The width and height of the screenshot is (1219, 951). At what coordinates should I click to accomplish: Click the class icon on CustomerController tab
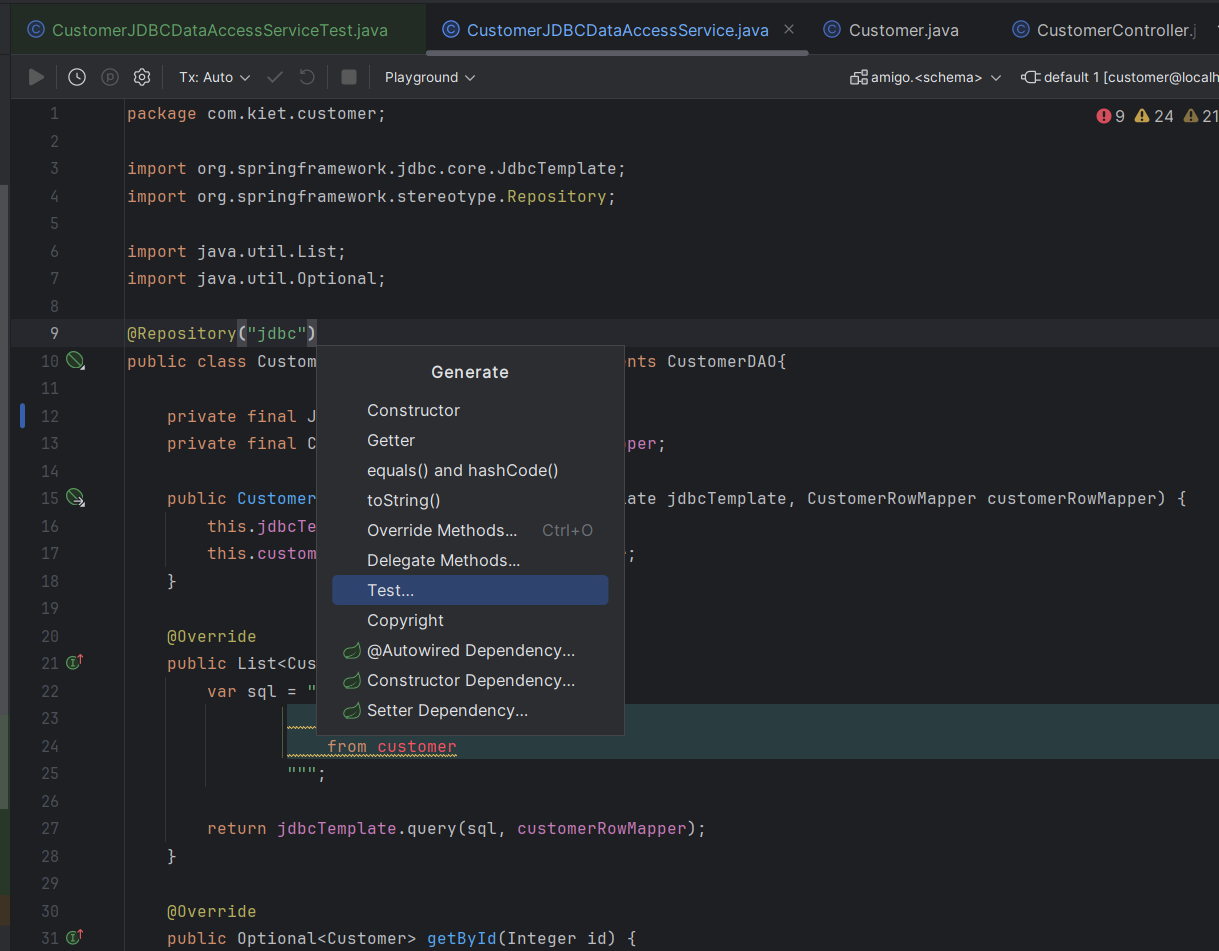tap(1020, 30)
